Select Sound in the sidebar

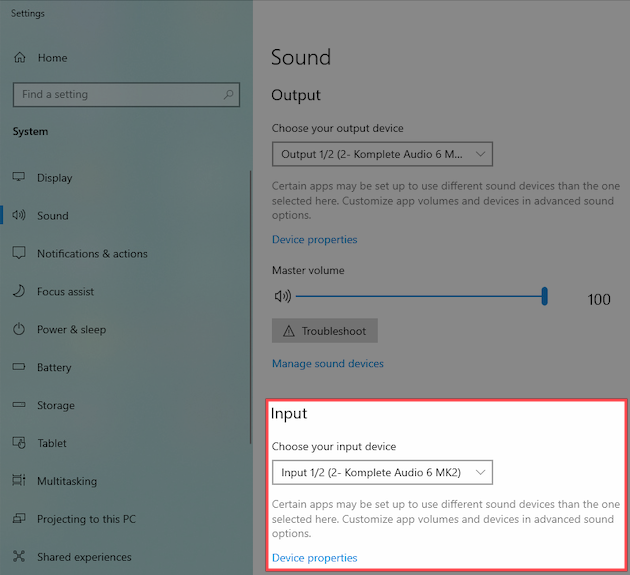click(53, 216)
